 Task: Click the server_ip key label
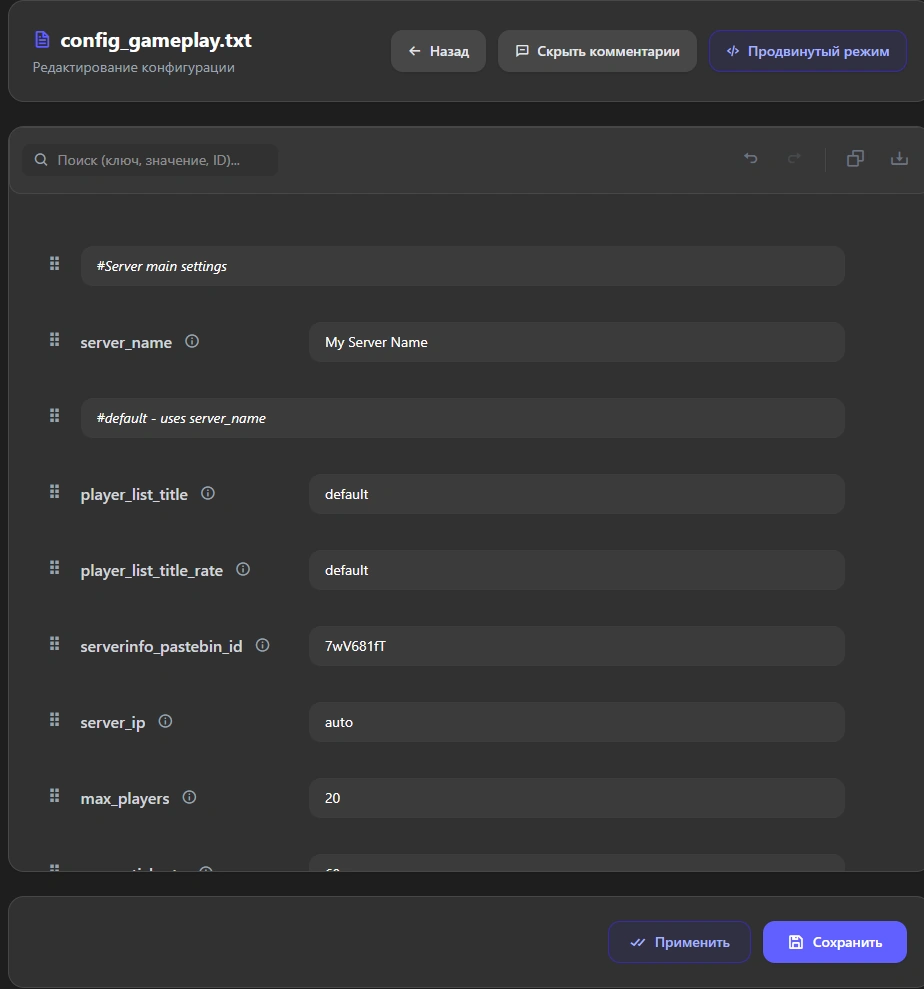pyautogui.click(x=113, y=723)
